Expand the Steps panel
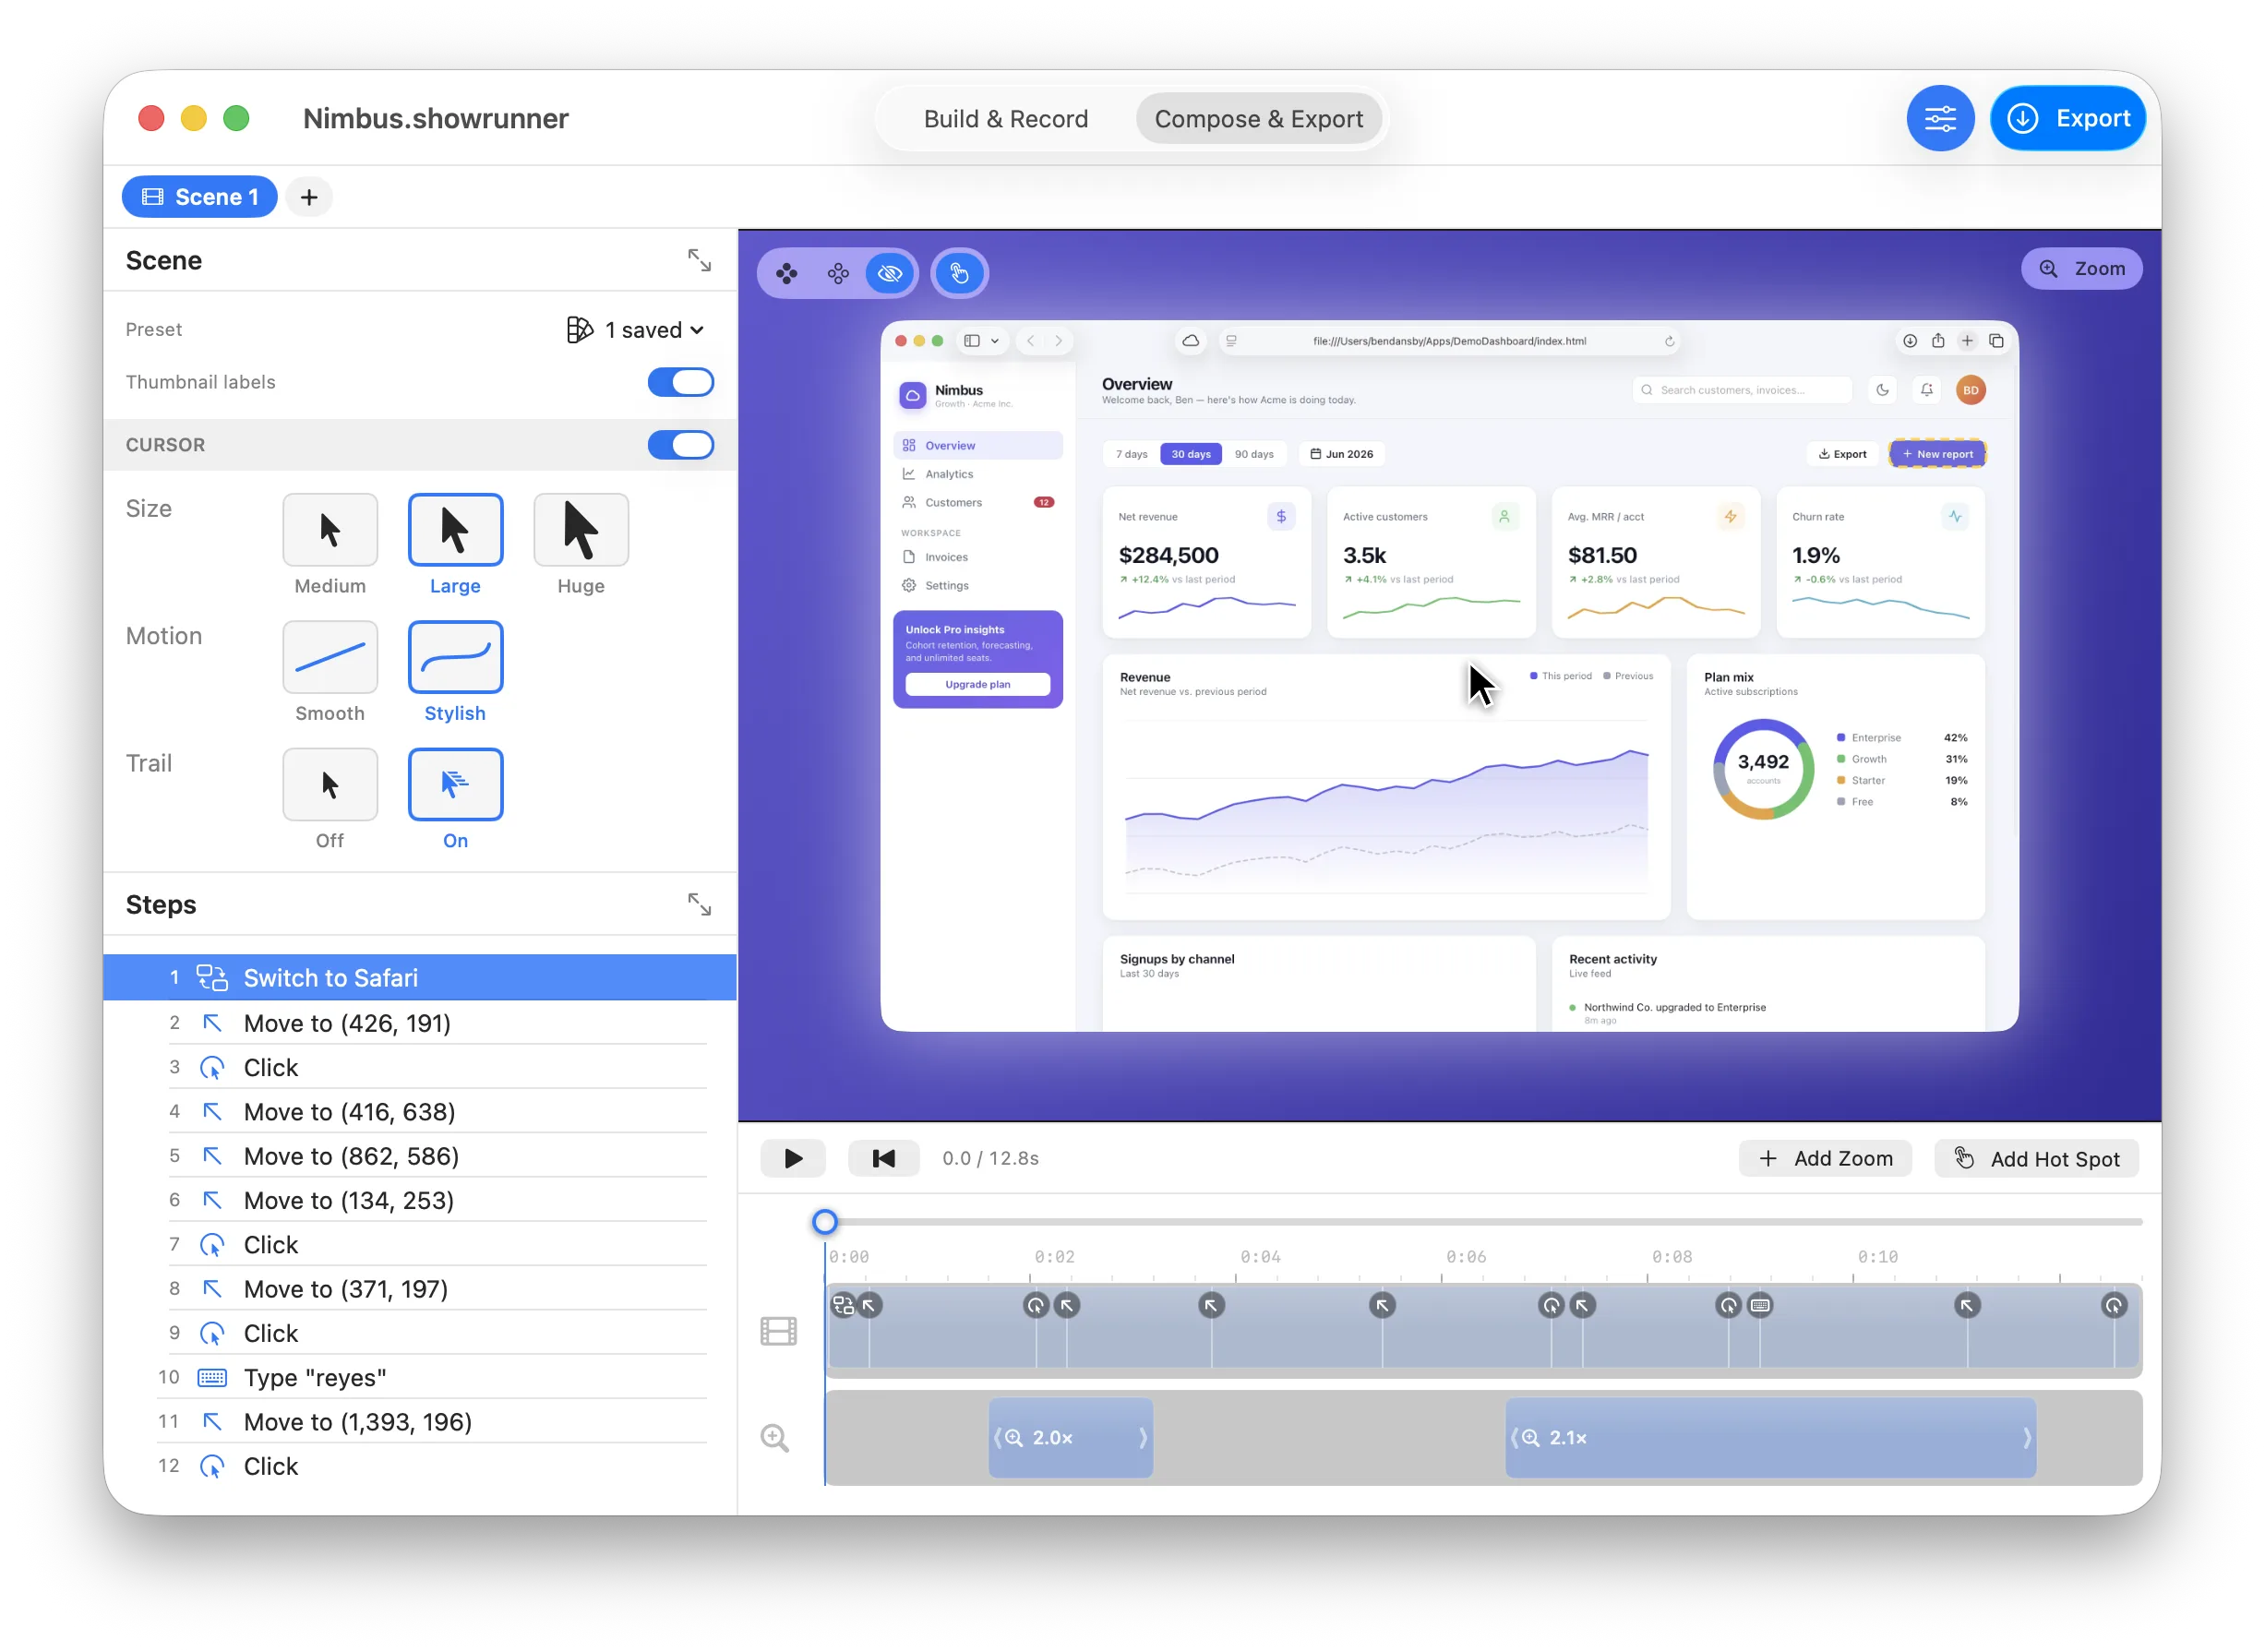The image size is (2265, 1652). tap(698, 904)
